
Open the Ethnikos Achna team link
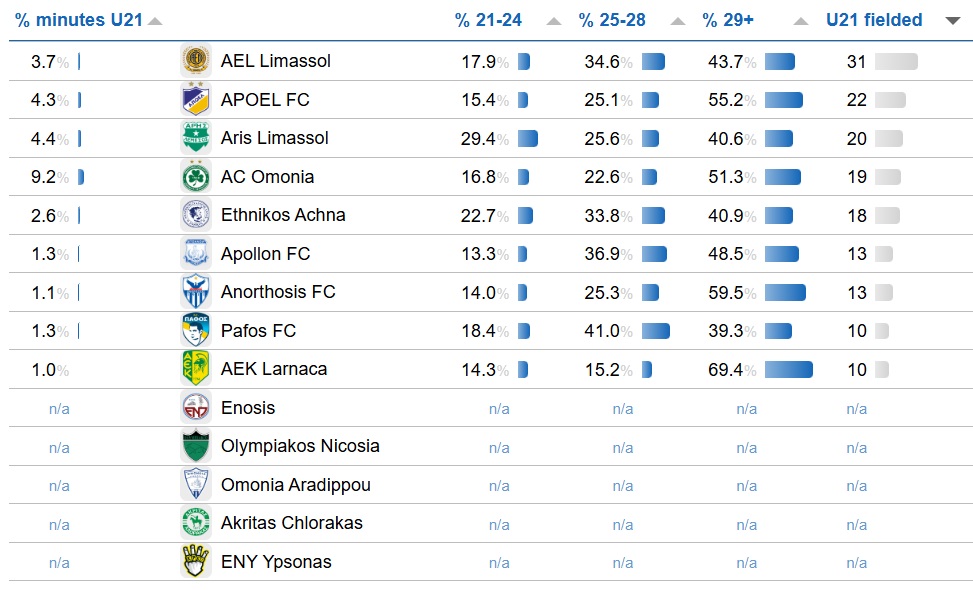pyautogui.click(x=283, y=215)
